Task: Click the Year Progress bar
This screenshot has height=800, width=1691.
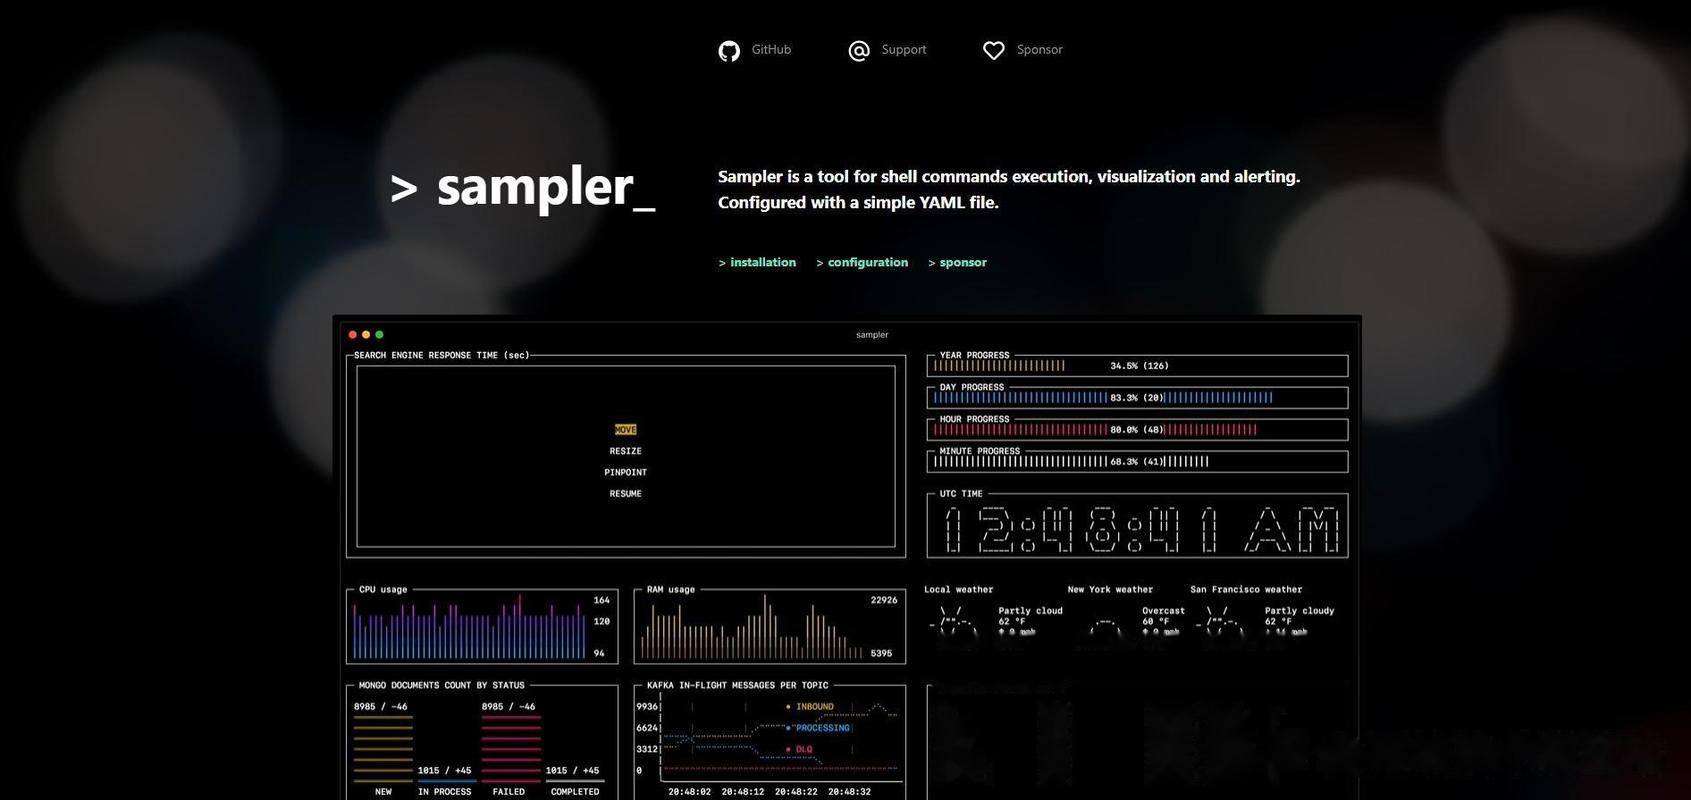Action: (x=1137, y=366)
